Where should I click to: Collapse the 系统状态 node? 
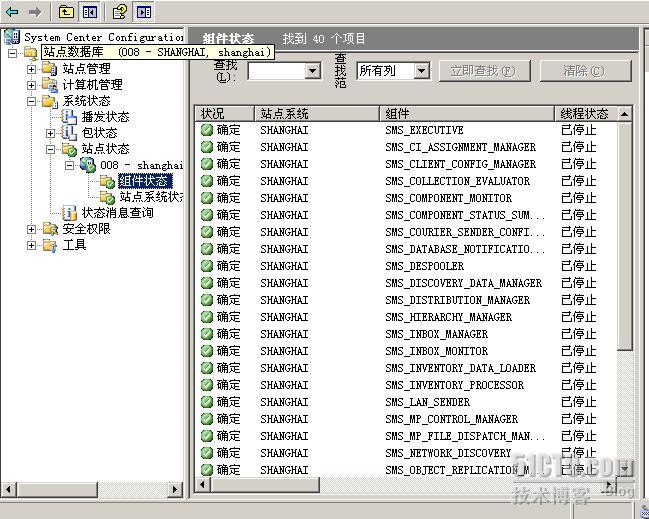pos(31,101)
